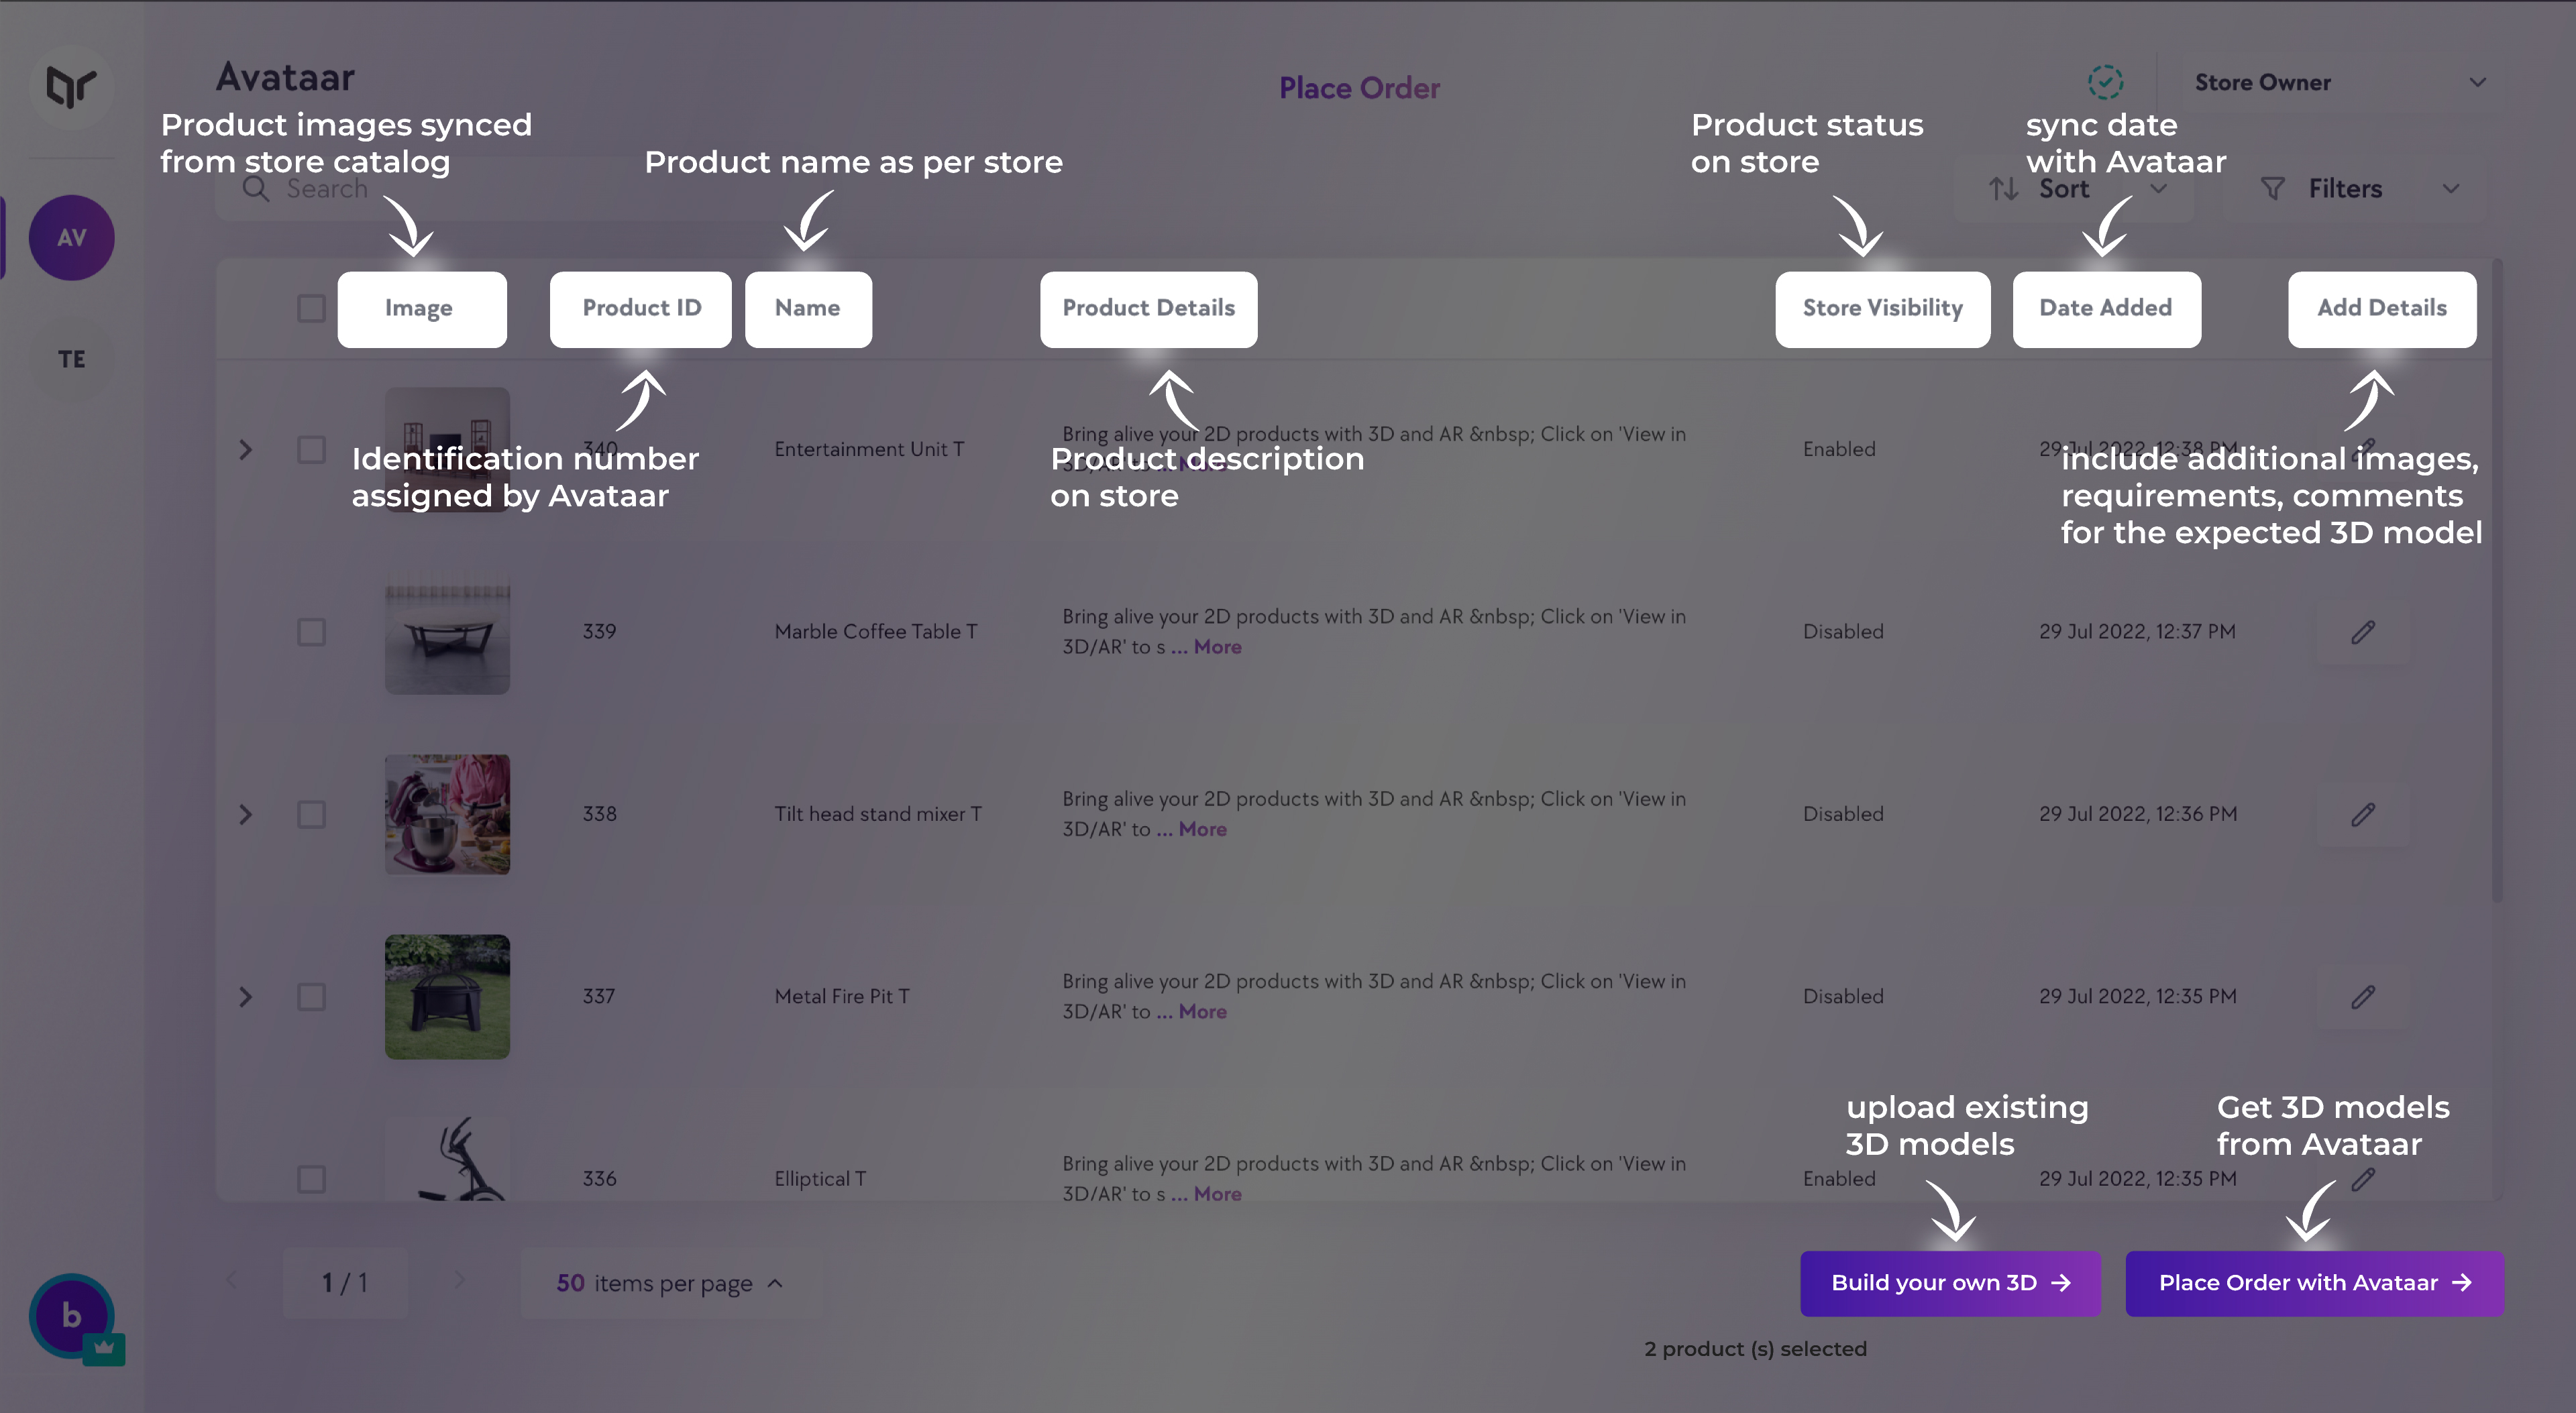2576x1413 pixels.
Task: Check the Marble Coffee Table T row checkbox
Action: [311, 632]
